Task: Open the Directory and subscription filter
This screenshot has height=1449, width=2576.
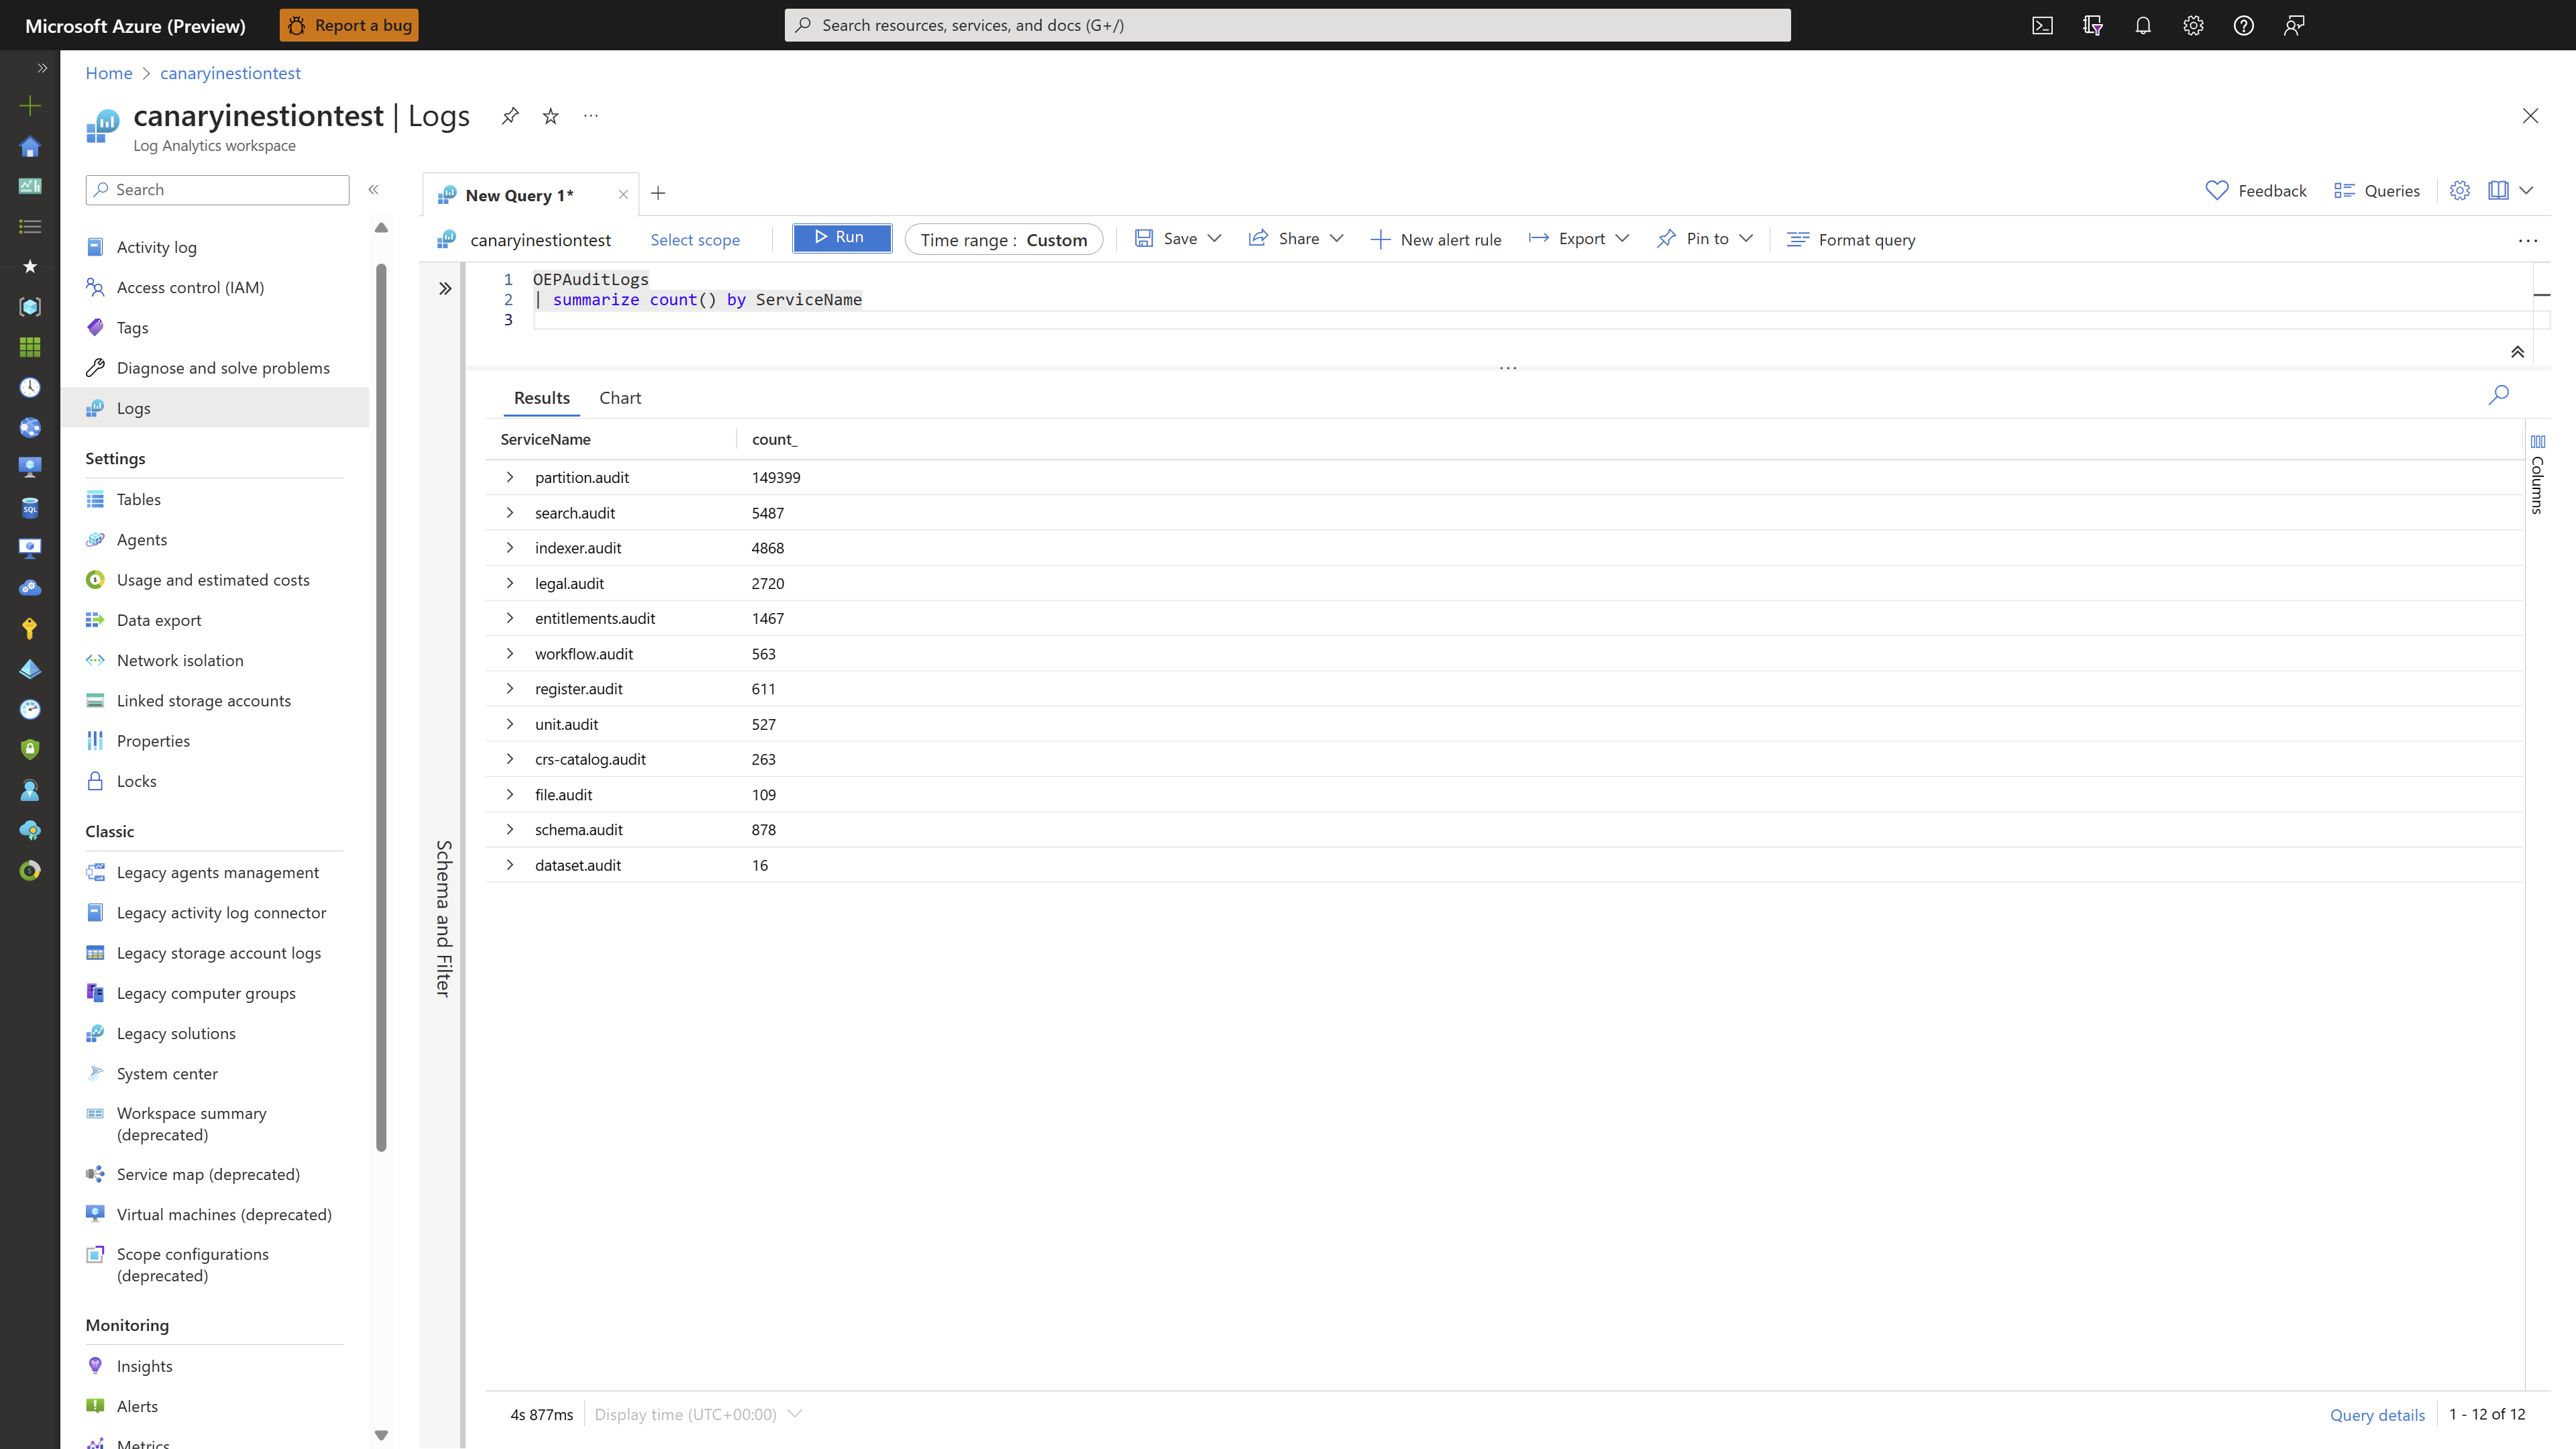Action: pyautogui.click(x=2092, y=25)
